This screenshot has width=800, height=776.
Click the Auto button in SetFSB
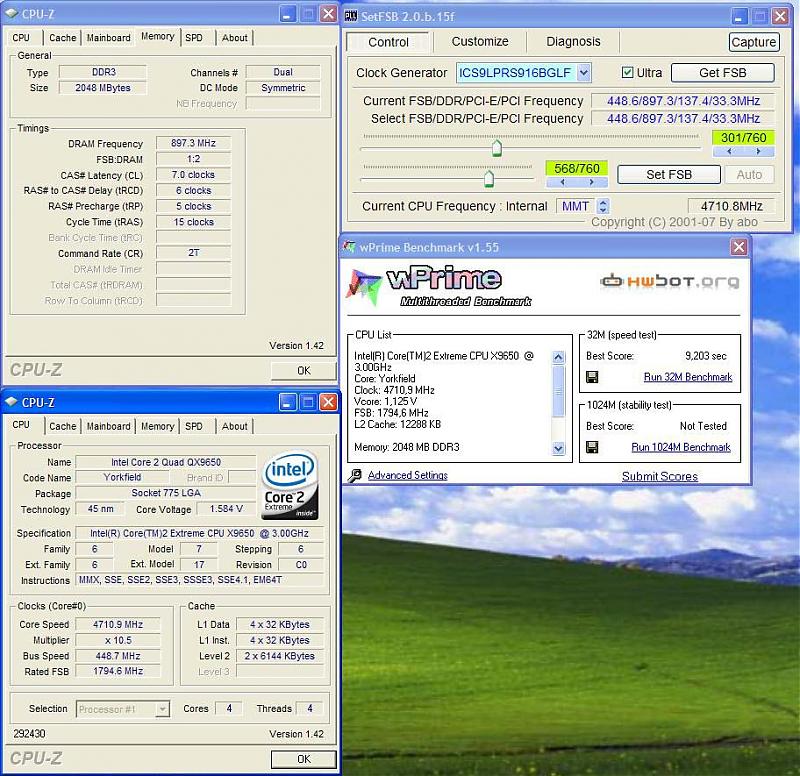pyautogui.click(x=748, y=174)
